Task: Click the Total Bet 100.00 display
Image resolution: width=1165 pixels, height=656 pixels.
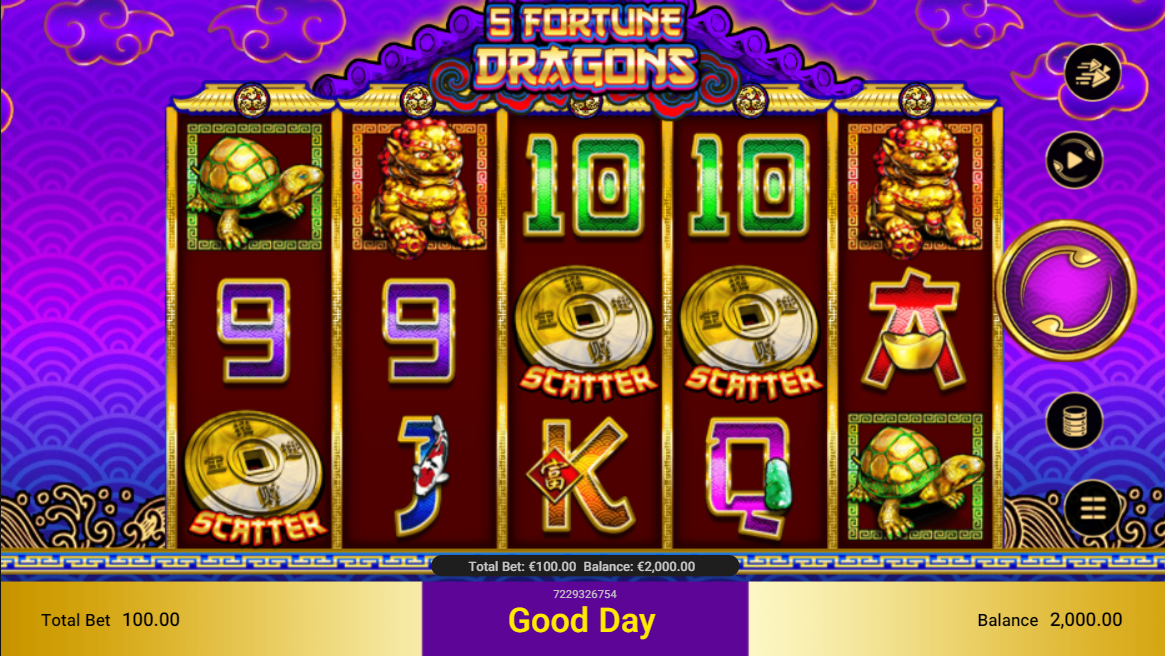Action: coord(110,620)
